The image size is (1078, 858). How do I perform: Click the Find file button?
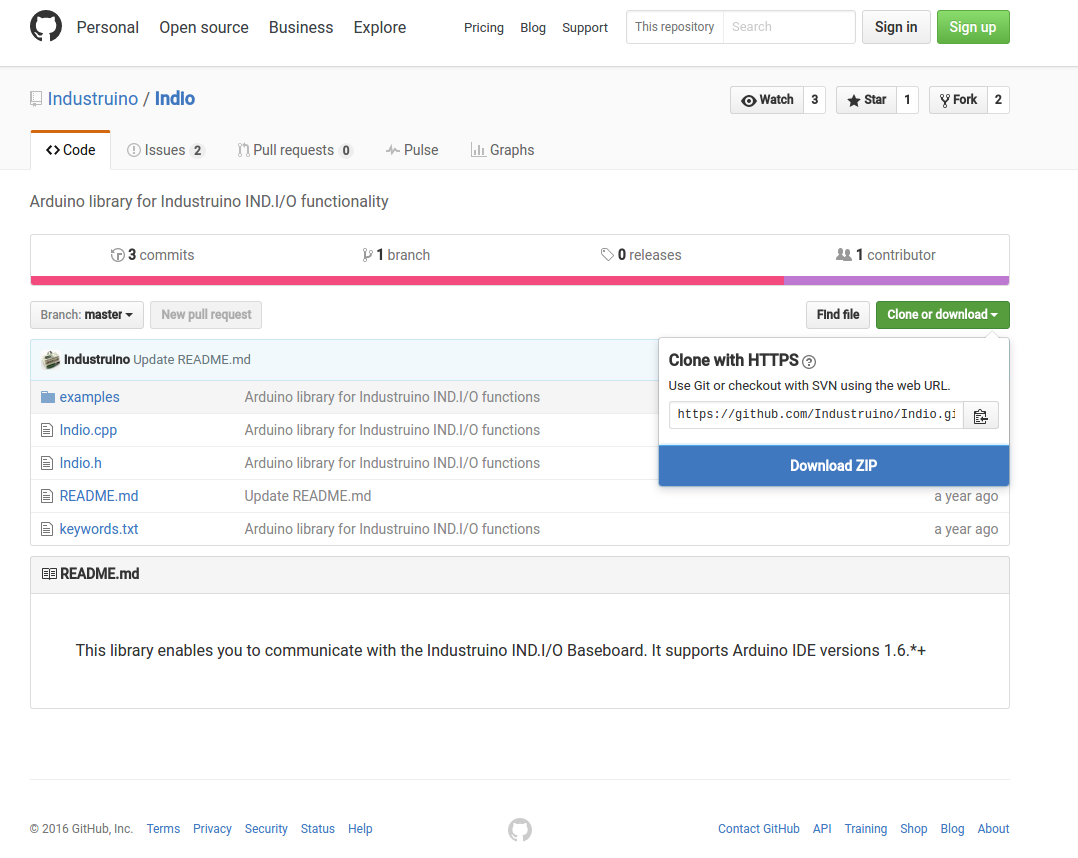837,315
